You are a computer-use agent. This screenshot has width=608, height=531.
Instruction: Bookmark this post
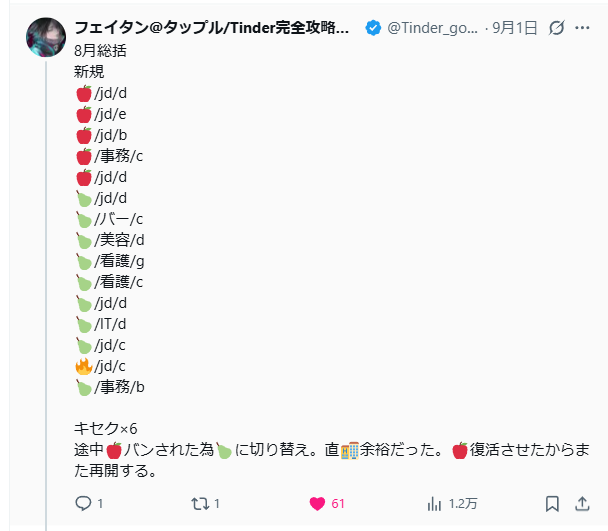(x=552, y=503)
